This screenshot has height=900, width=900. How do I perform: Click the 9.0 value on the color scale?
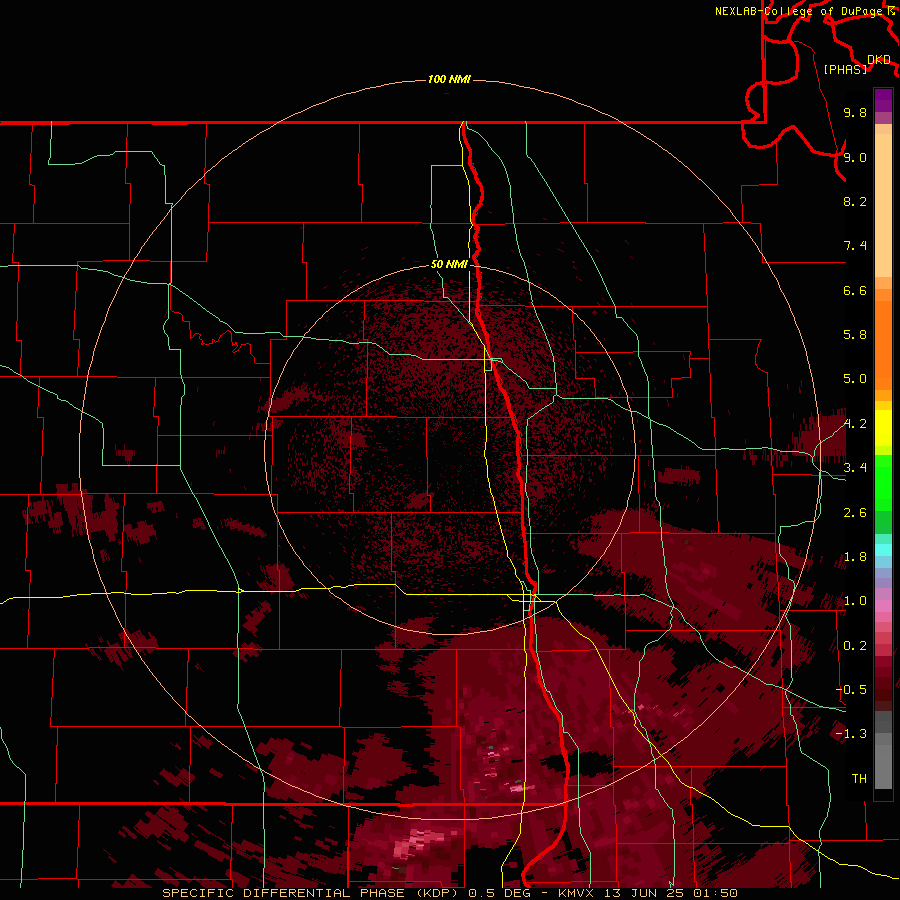tap(855, 157)
